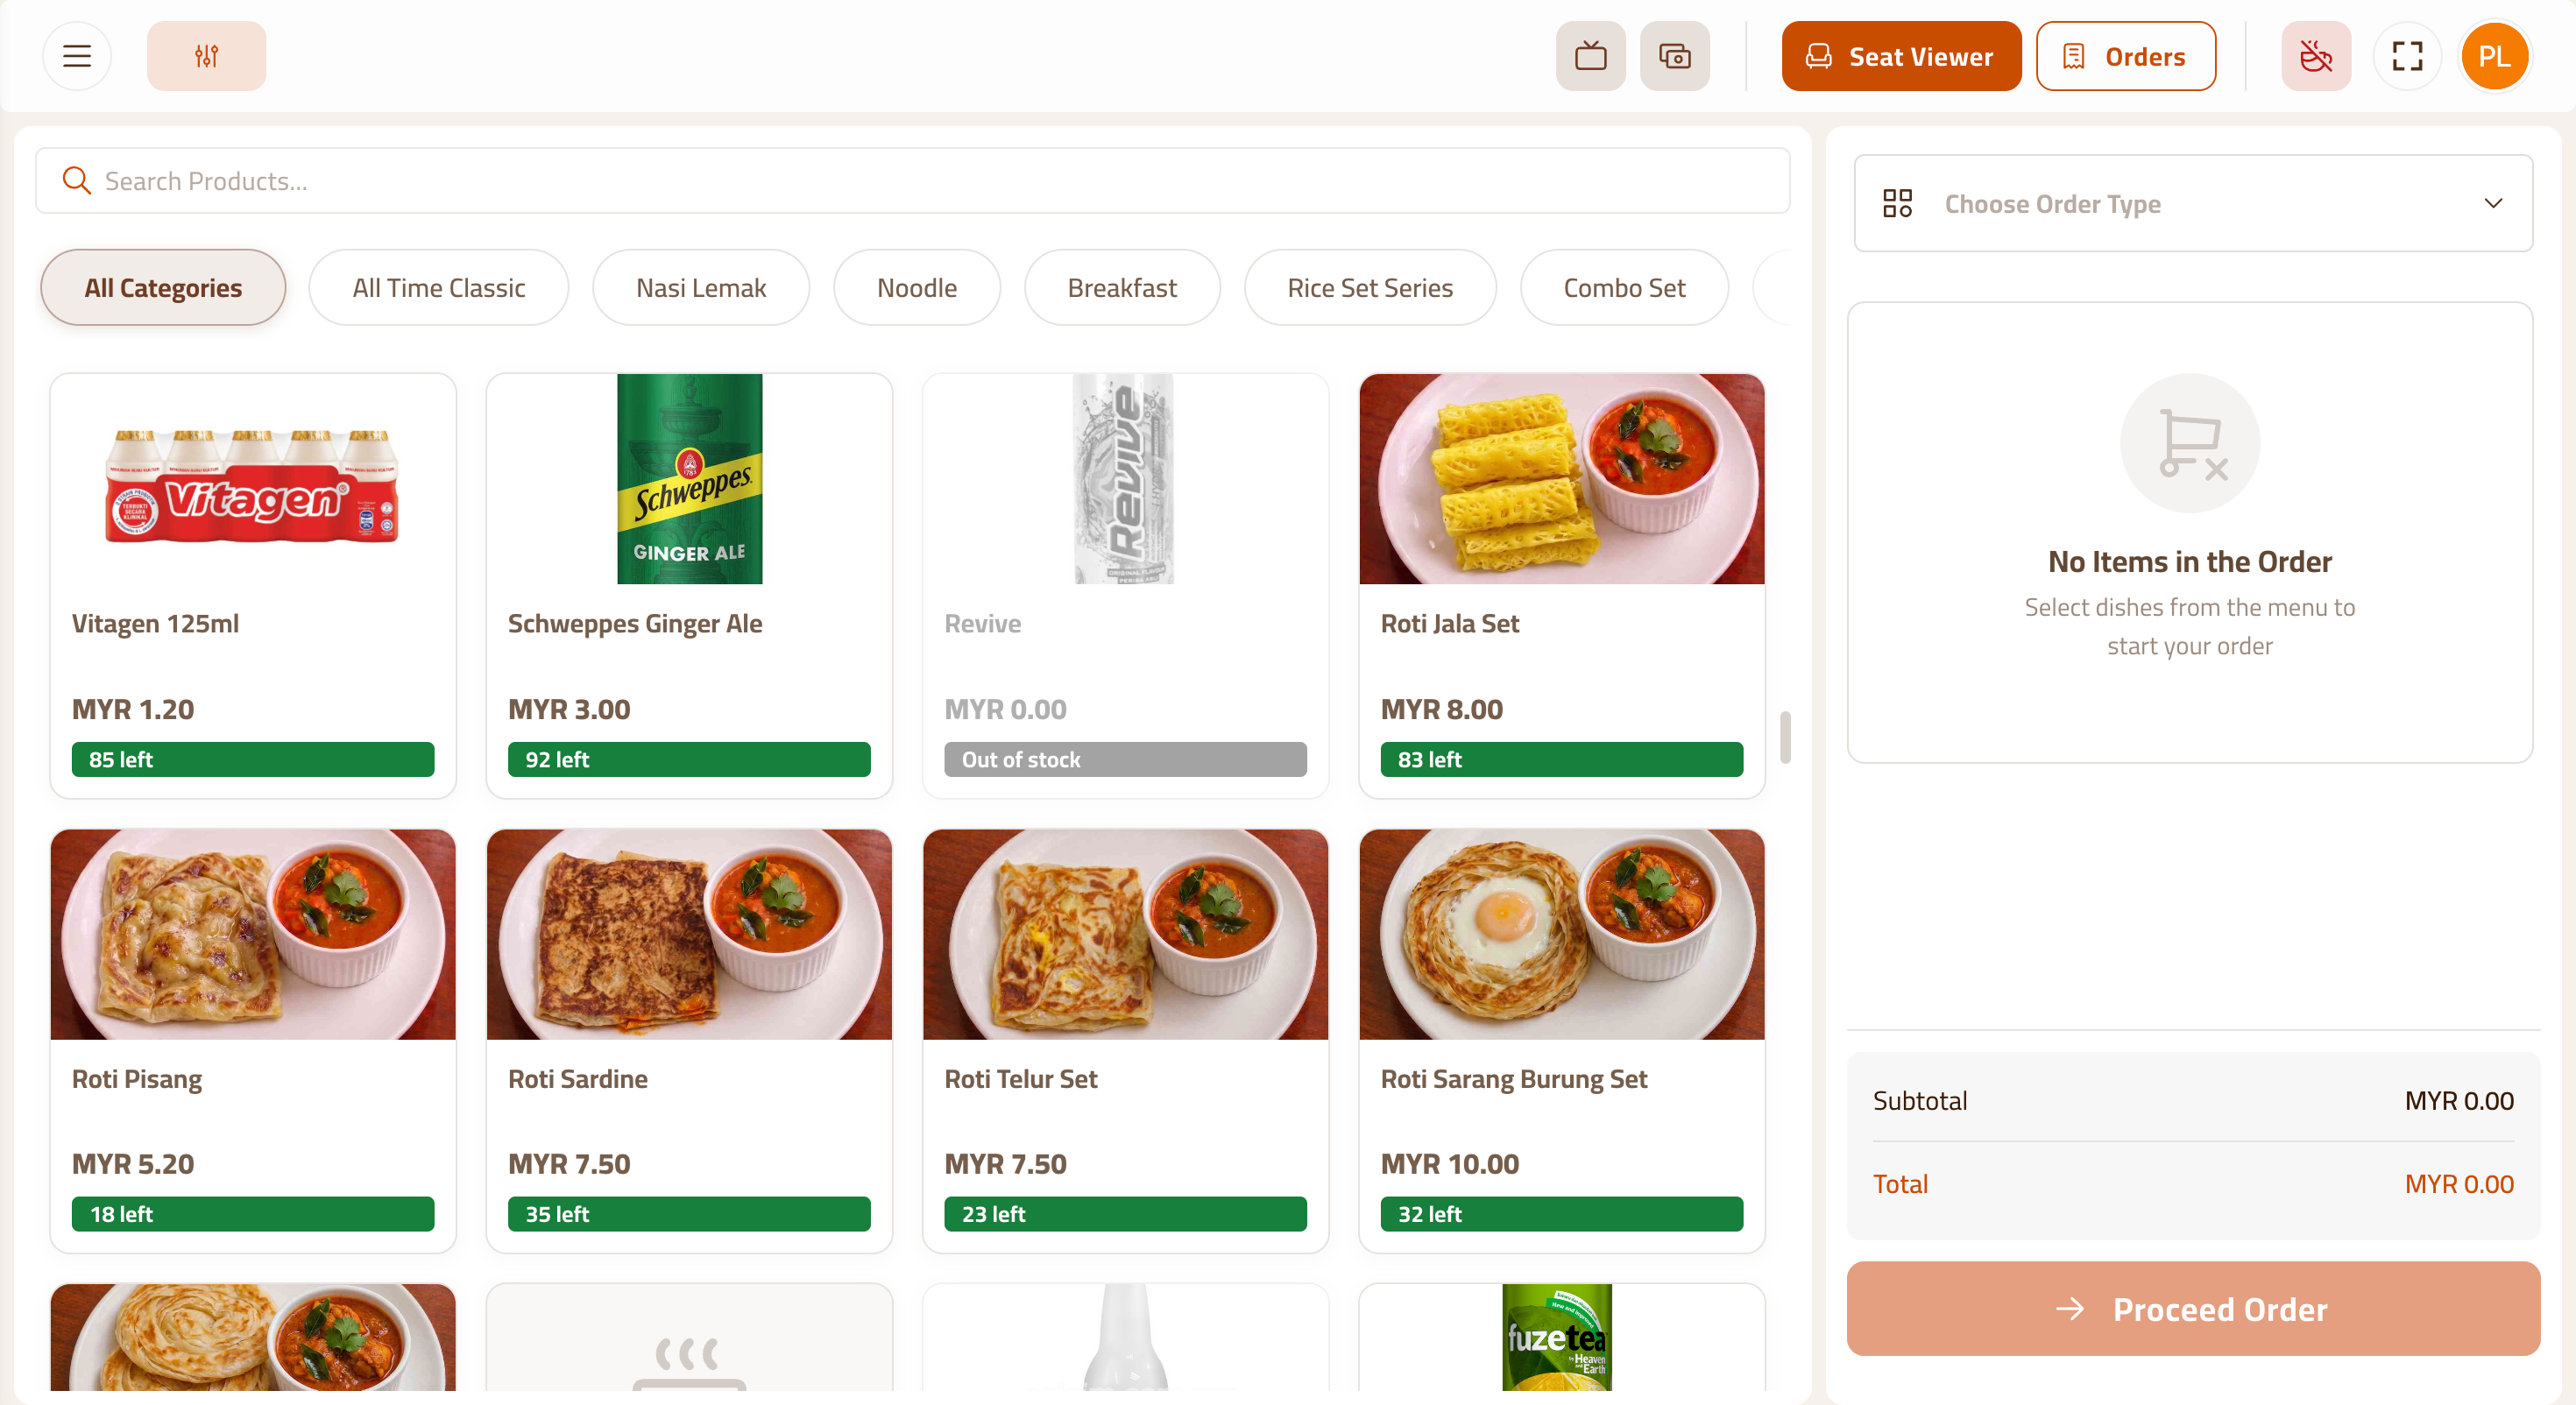Select the Breakfast category

[x=1122, y=287]
